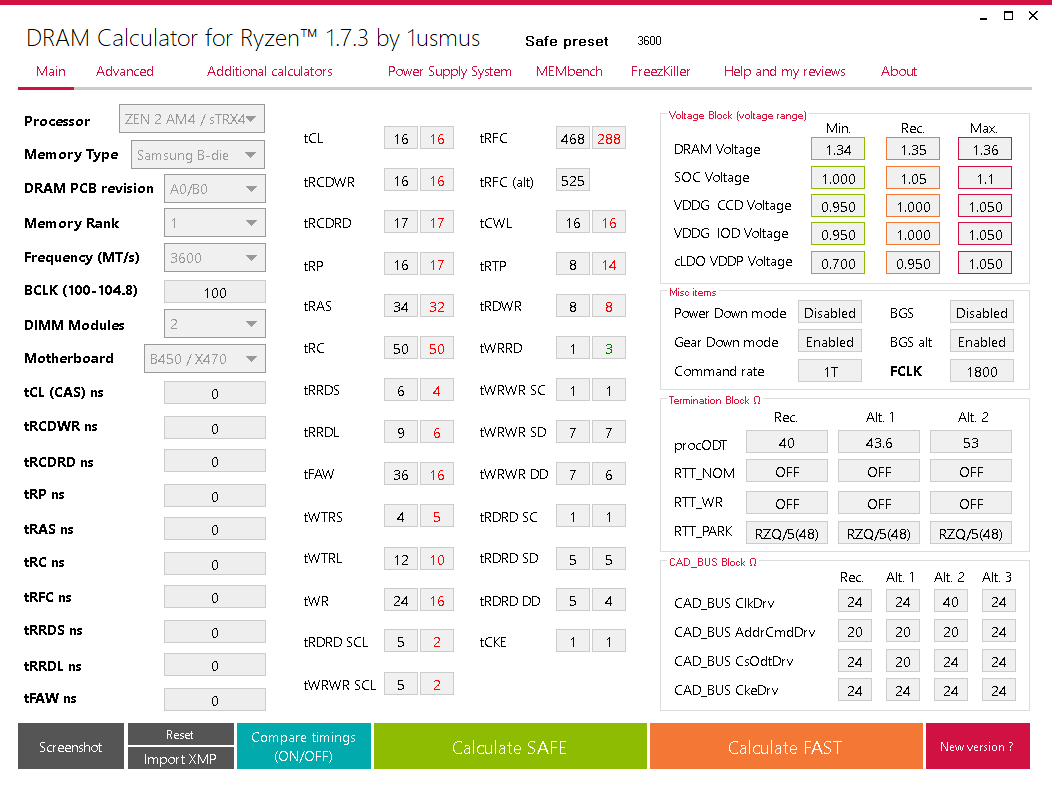Click cLDO VDDP Voltage Min value 0.700
The image size is (1052, 791).
tap(838, 264)
